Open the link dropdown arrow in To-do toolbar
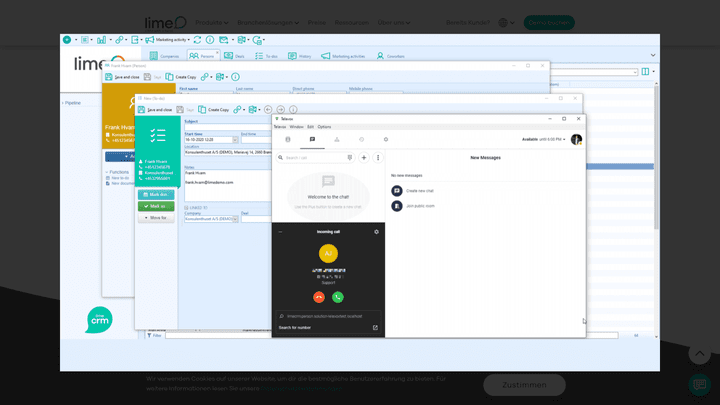Image resolution: width=720 pixels, height=405 pixels. [244, 110]
